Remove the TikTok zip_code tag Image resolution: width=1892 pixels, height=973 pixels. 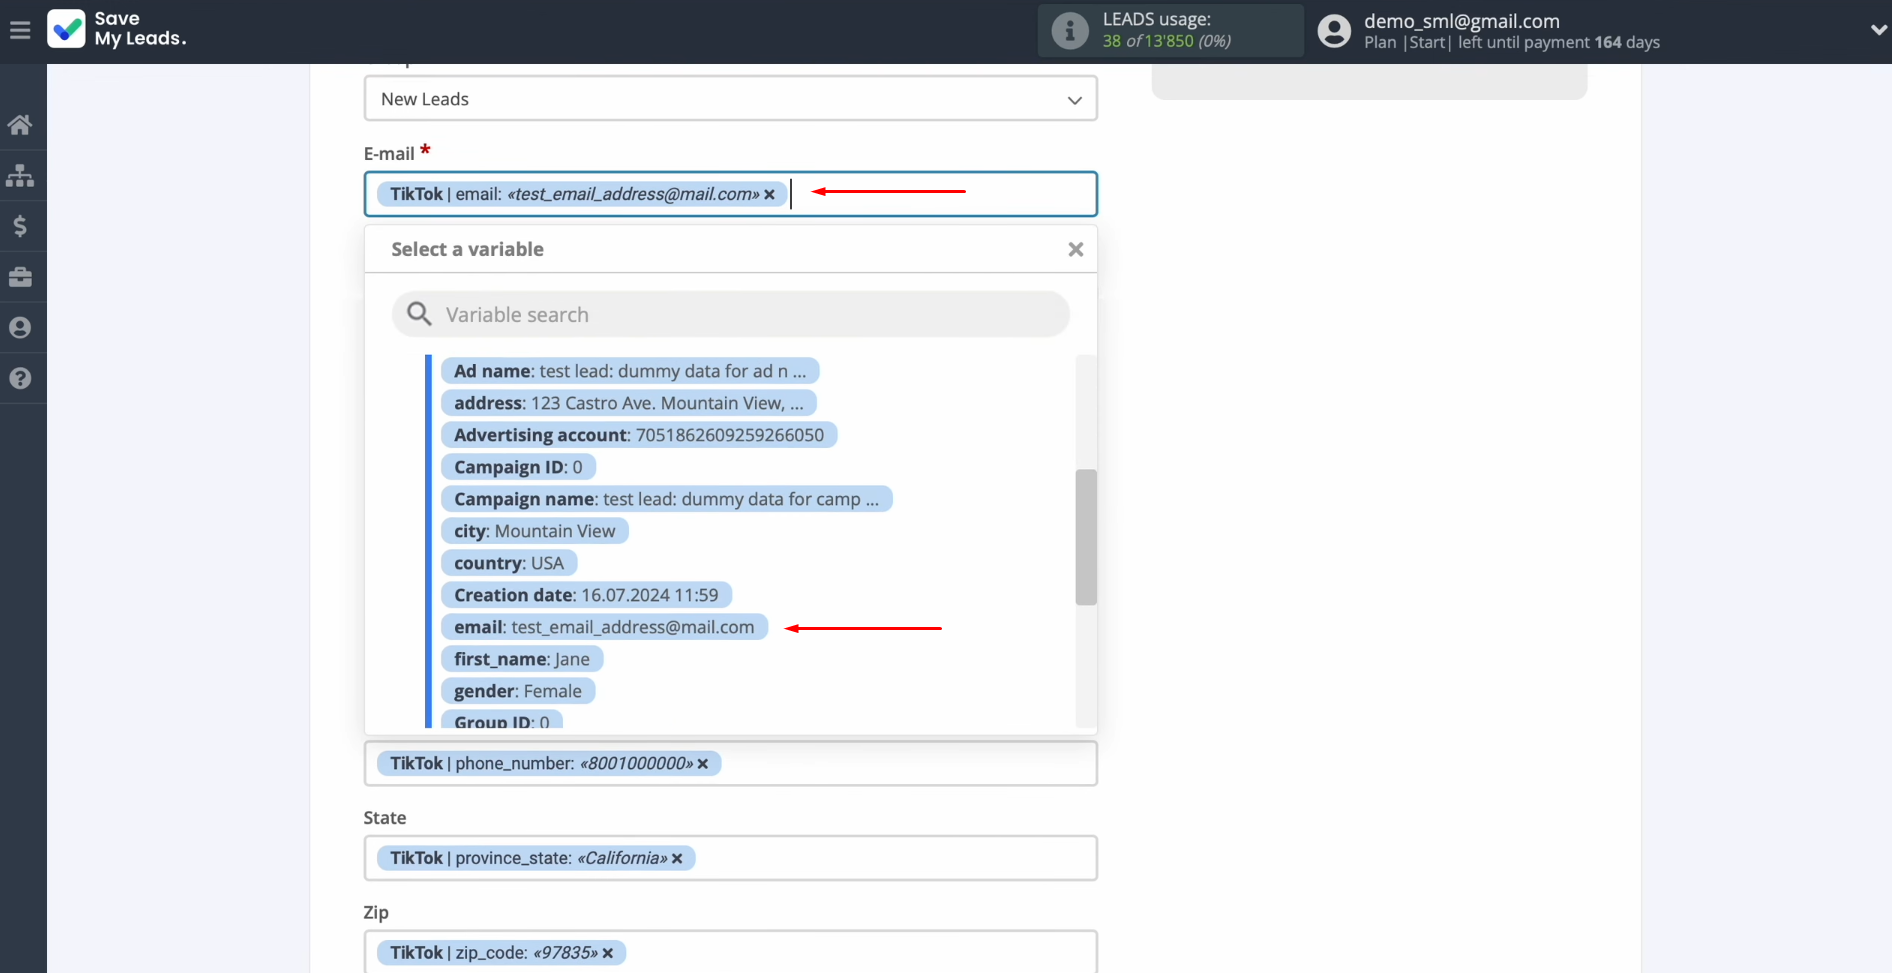click(608, 953)
